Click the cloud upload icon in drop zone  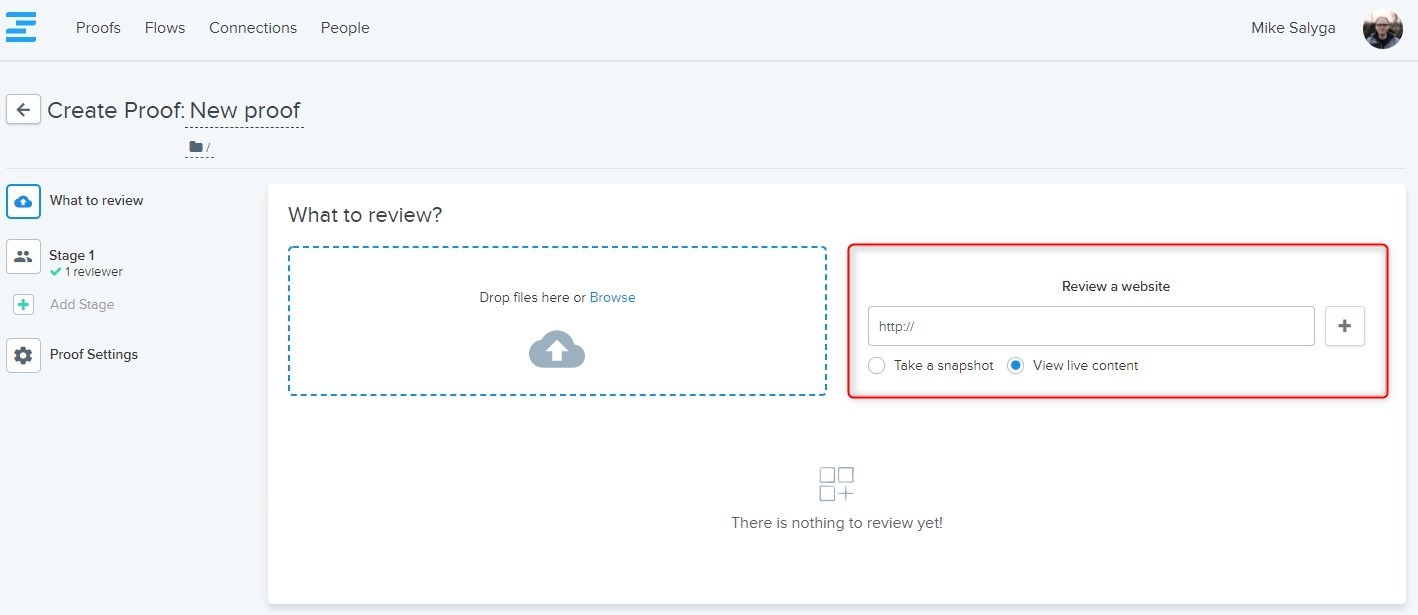[557, 349]
